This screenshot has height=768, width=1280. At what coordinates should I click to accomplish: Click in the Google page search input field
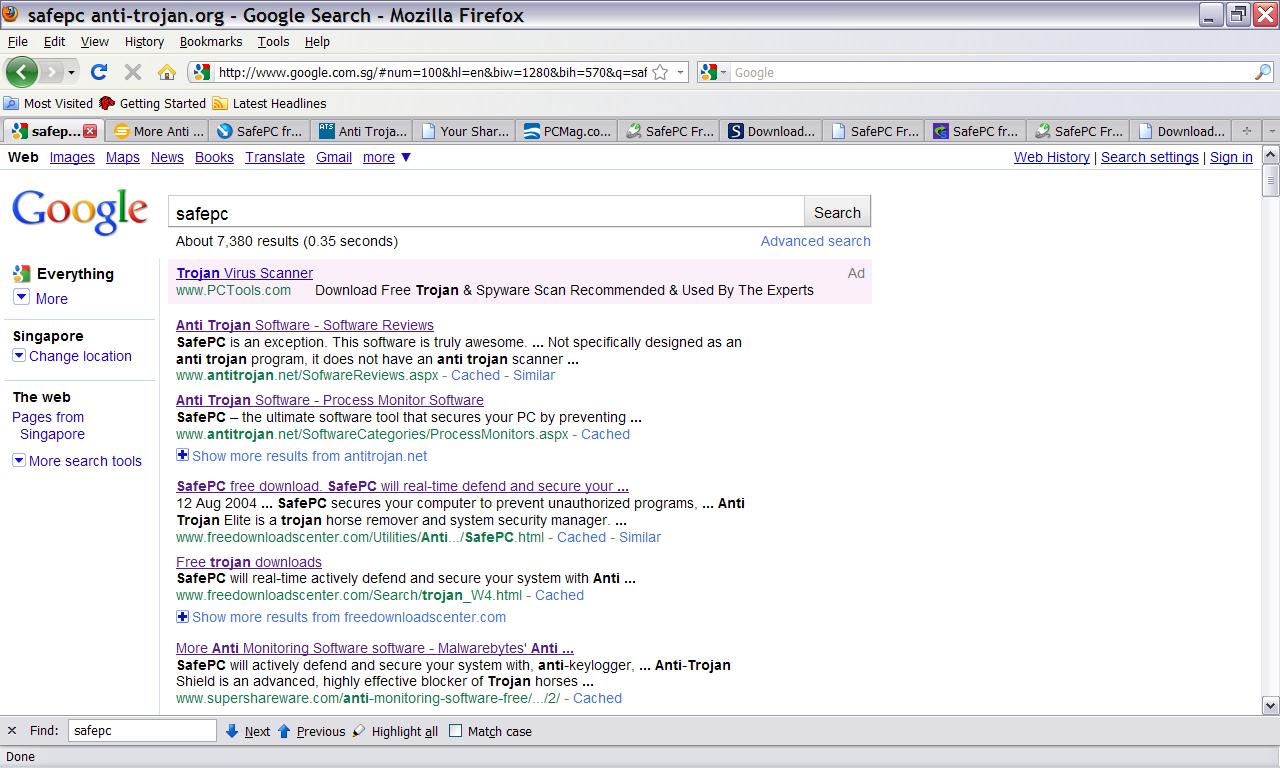pos(486,212)
